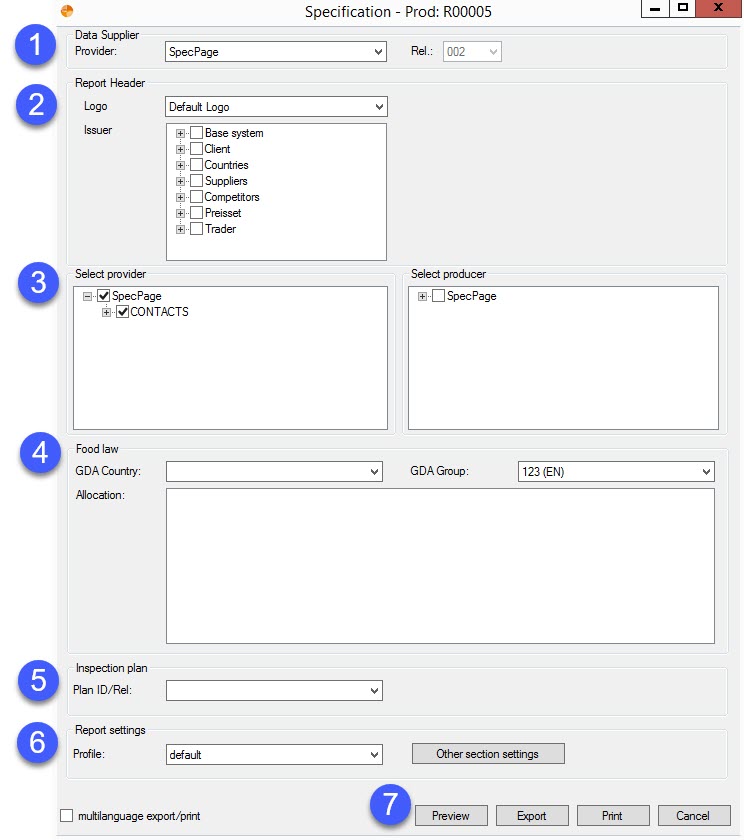Click inside the Allocation text area

[x=440, y=566]
